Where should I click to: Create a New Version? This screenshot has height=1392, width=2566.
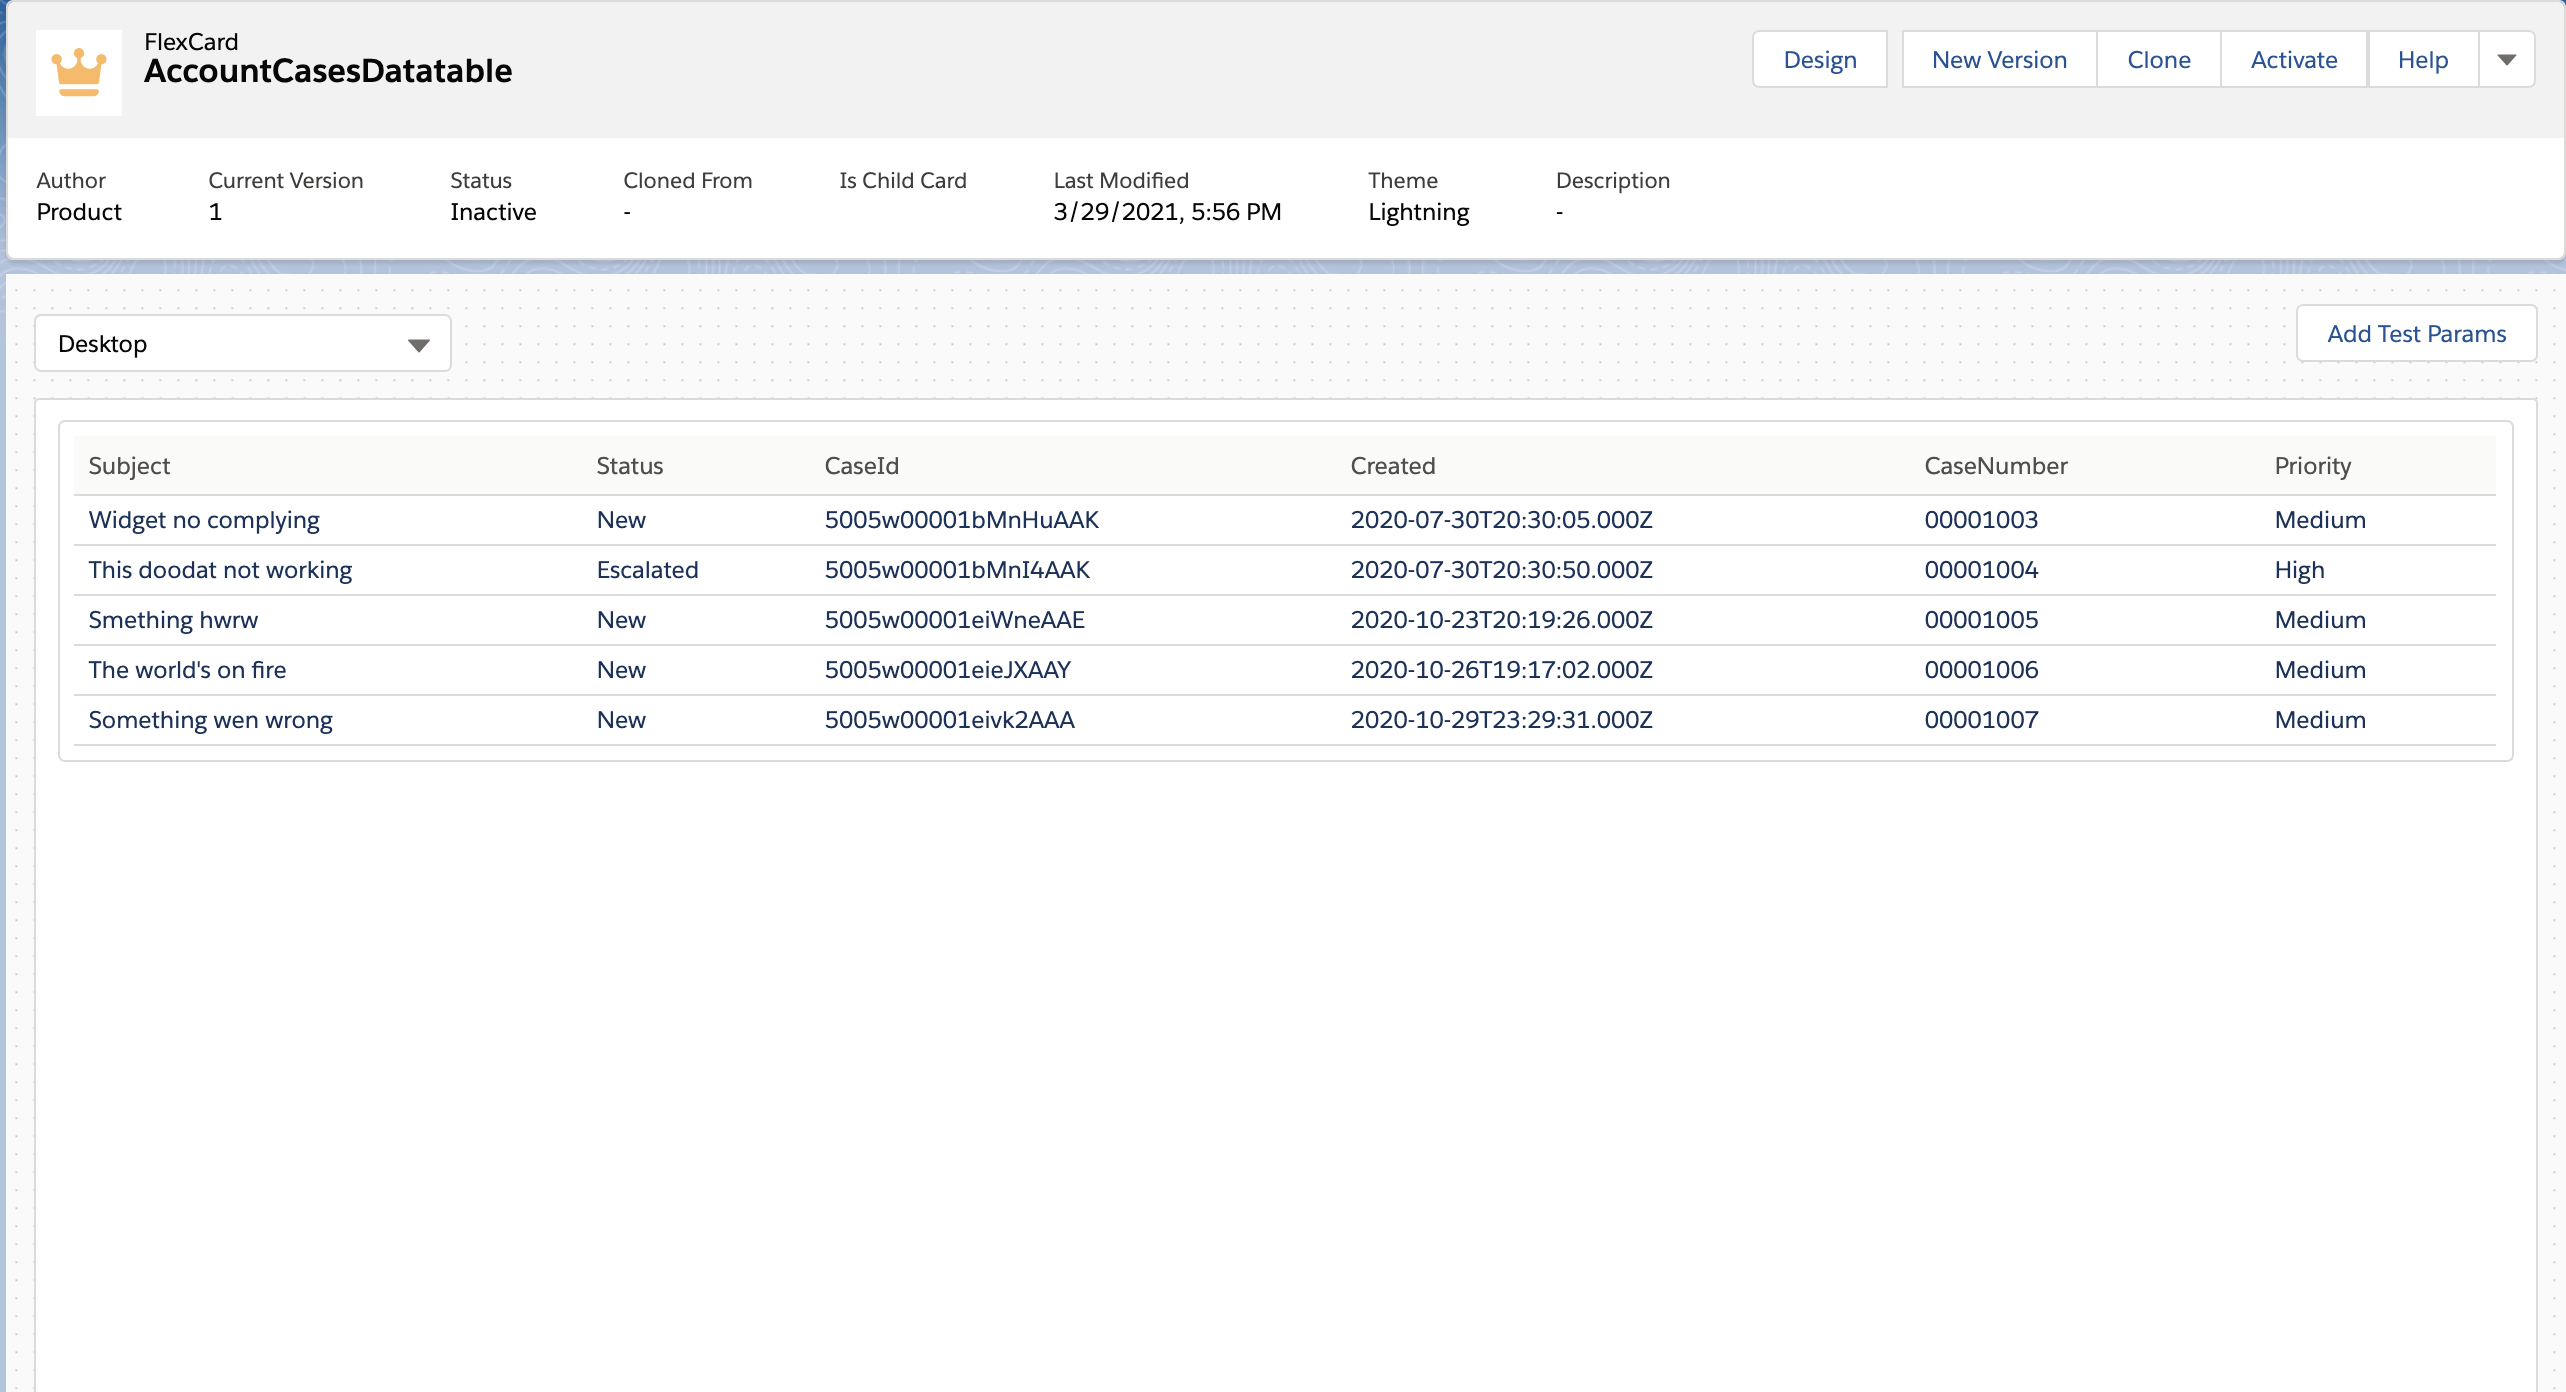tap(1999, 60)
